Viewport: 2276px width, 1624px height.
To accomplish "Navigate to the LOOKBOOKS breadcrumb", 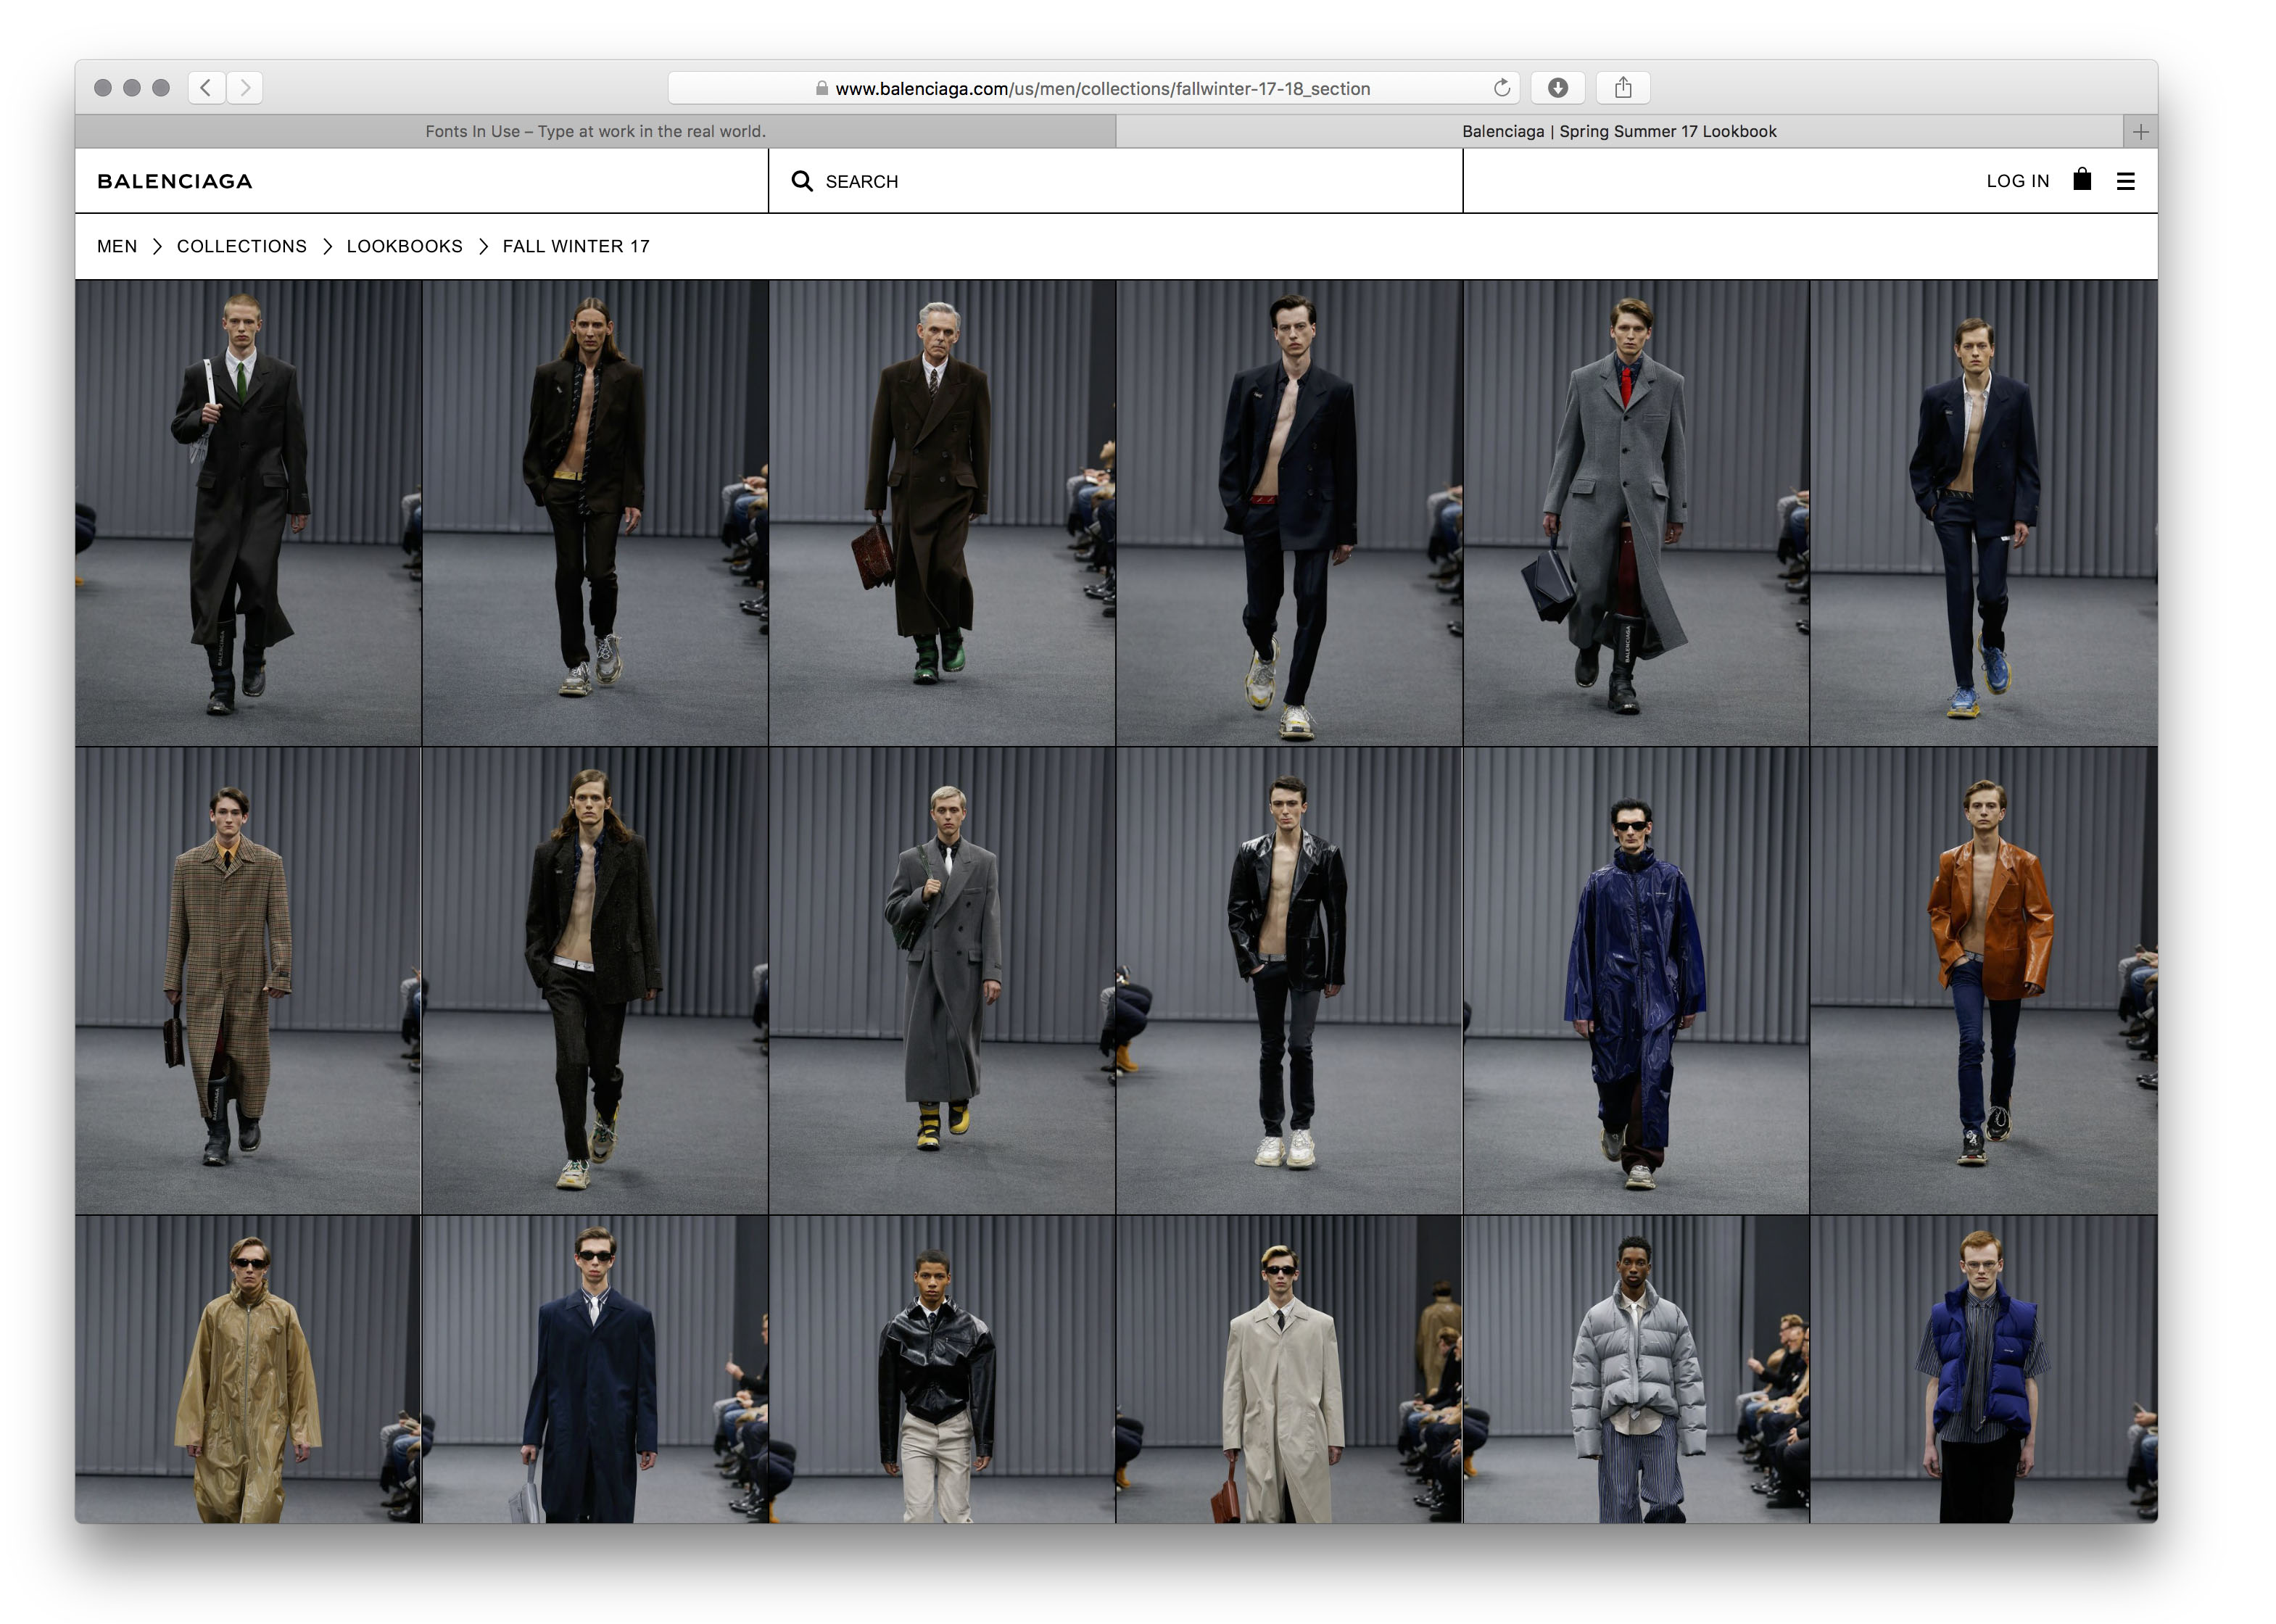I will point(404,246).
